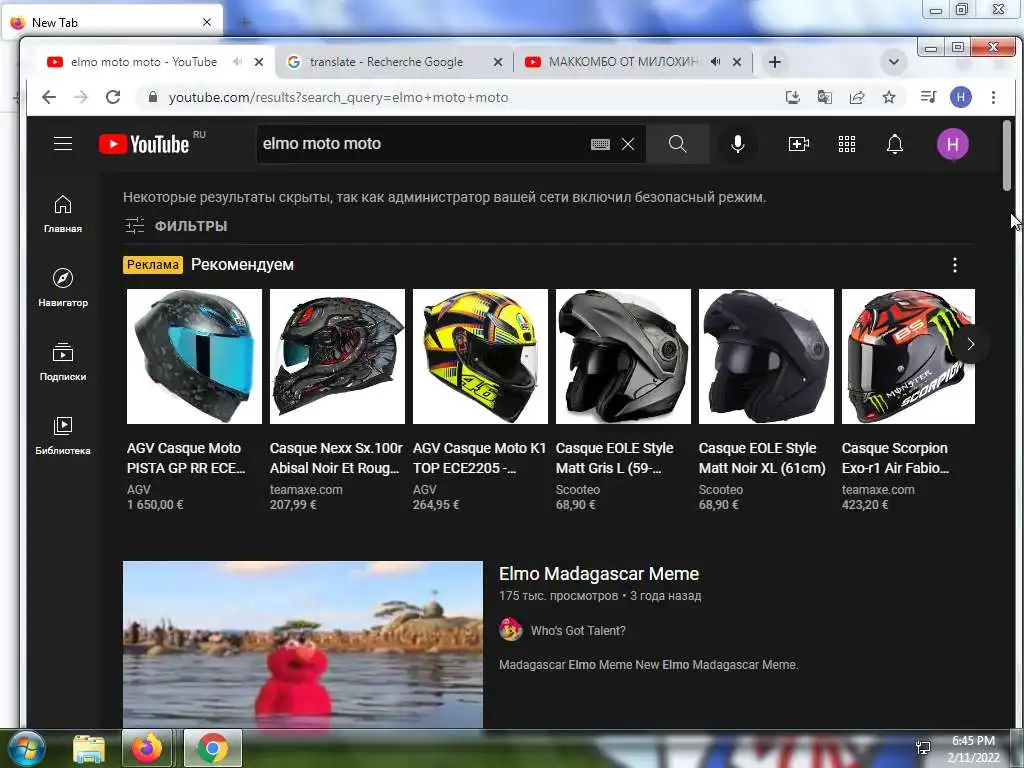Click the yellow AGV K1 helmet image
The image size is (1024, 768).
(x=480, y=357)
